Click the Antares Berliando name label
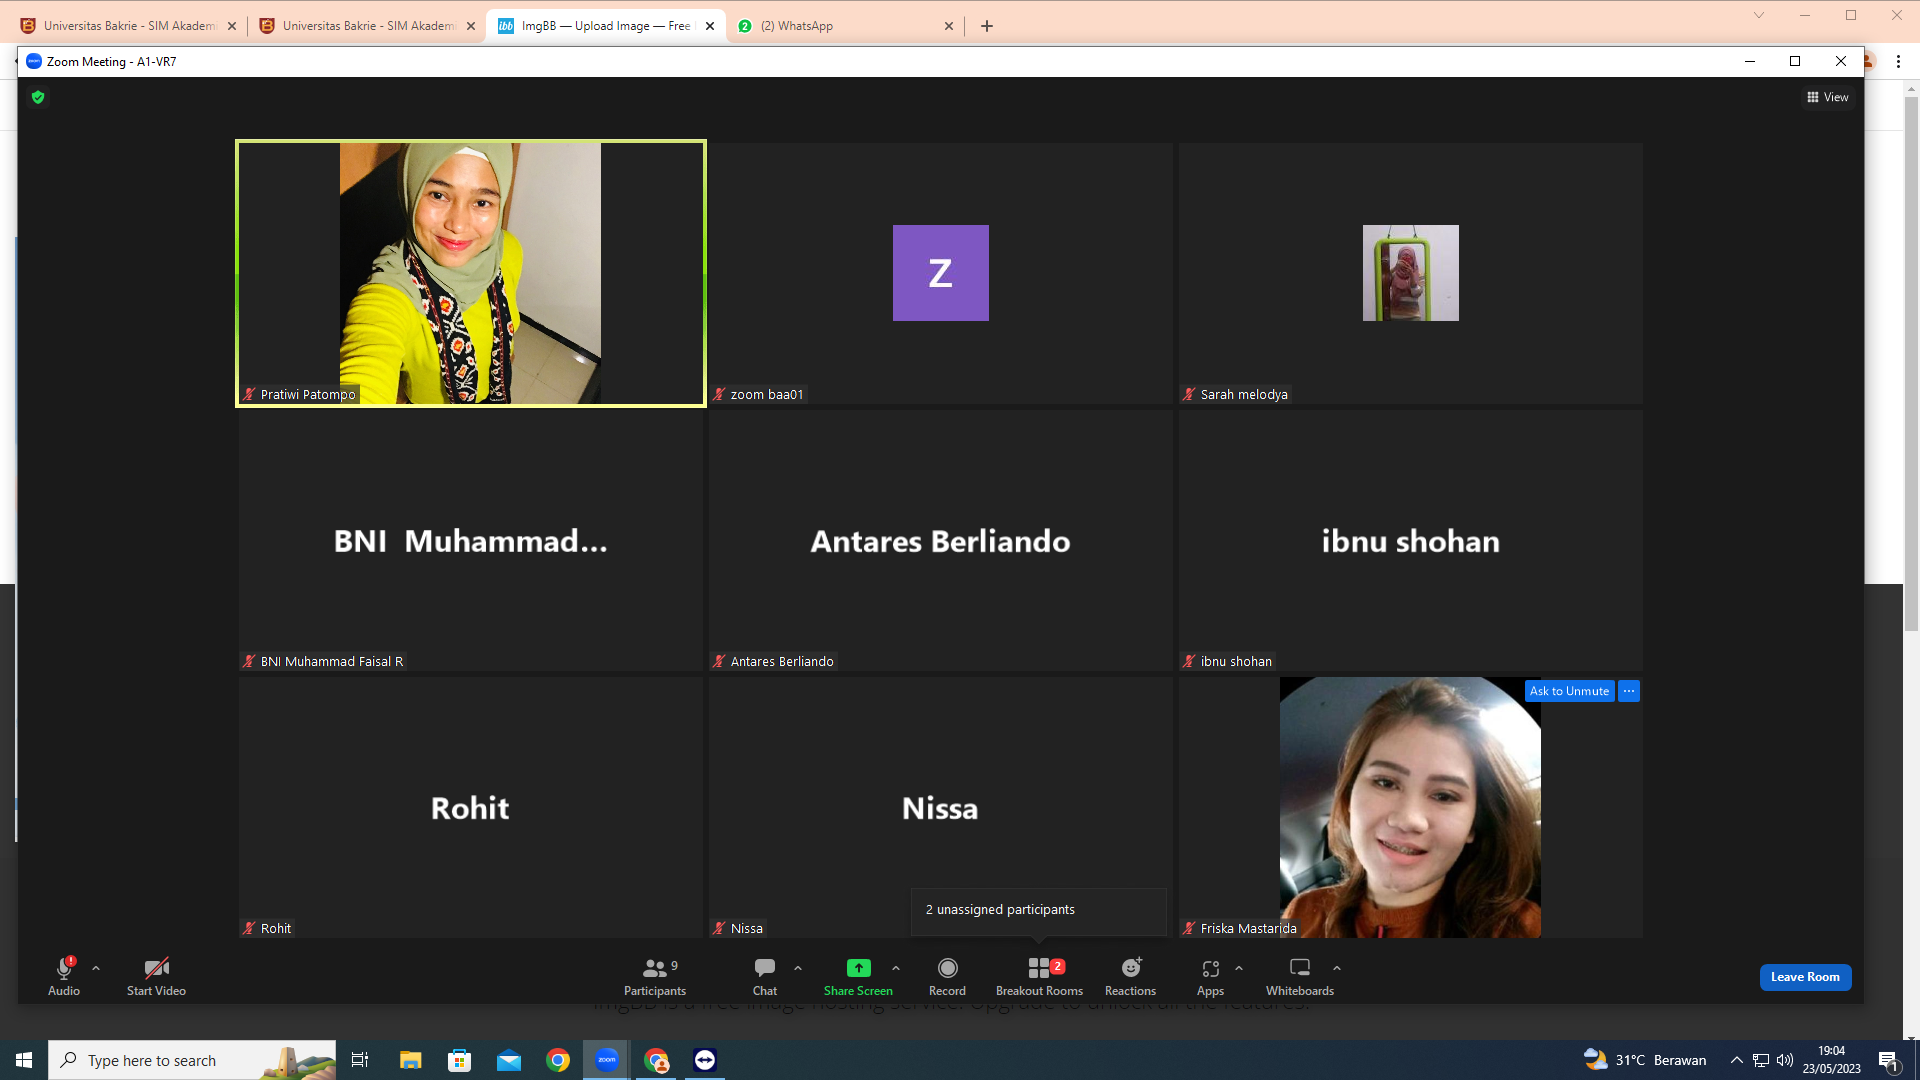This screenshot has height=1080, width=1920. click(782, 662)
